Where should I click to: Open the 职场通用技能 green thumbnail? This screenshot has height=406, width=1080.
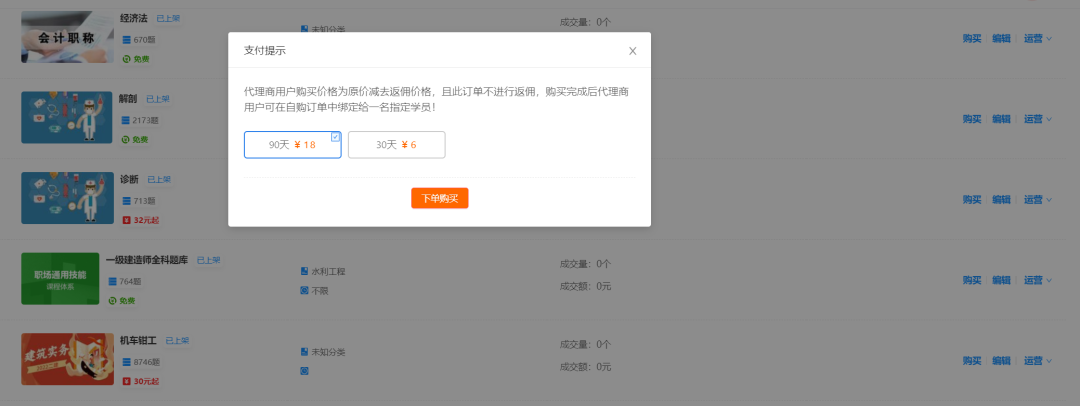[61, 278]
